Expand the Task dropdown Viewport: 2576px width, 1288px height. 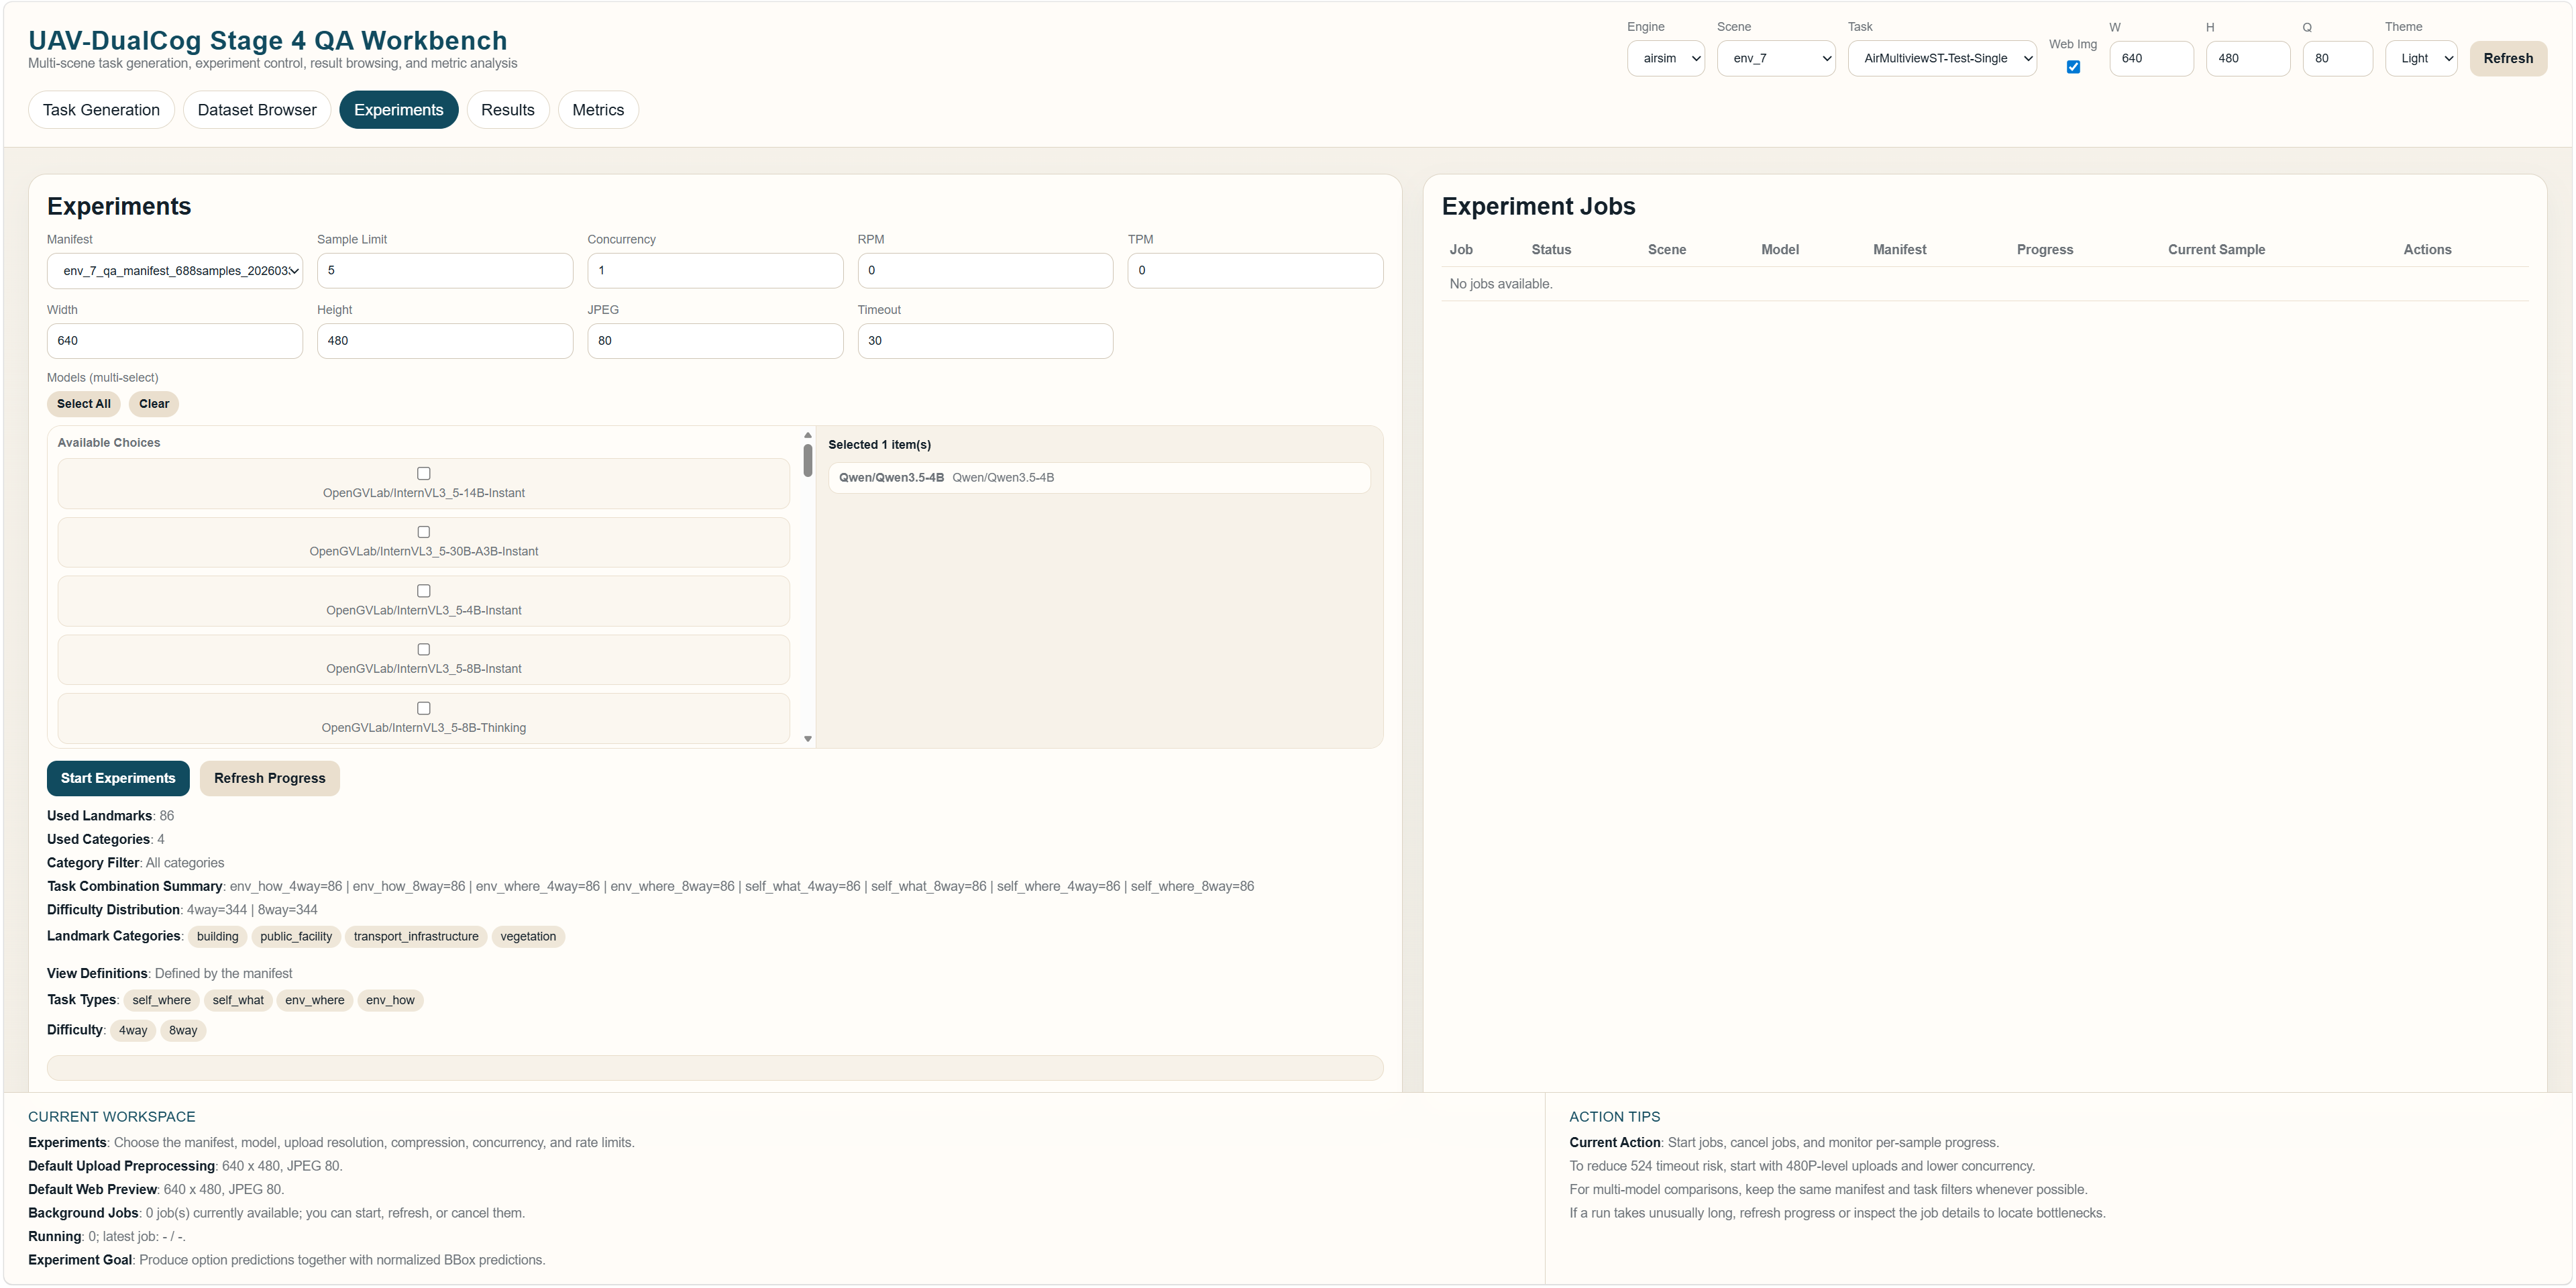coord(1942,58)
